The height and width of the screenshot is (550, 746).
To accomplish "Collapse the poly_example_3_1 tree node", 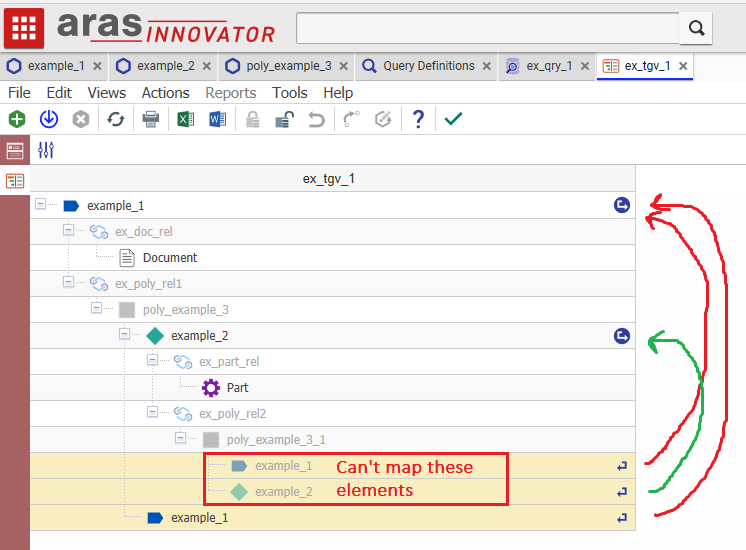I will (x=181, y=439).
